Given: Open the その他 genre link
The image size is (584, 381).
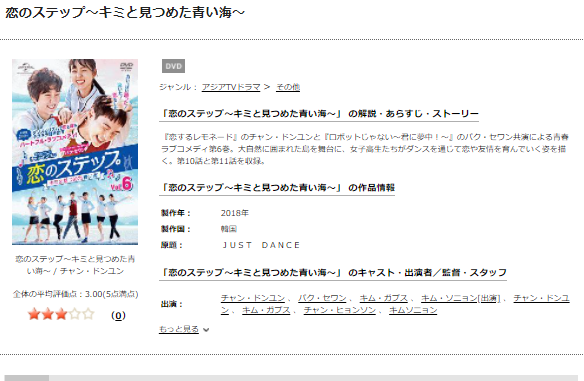Looking at the screenshot, I should [288, 87].
